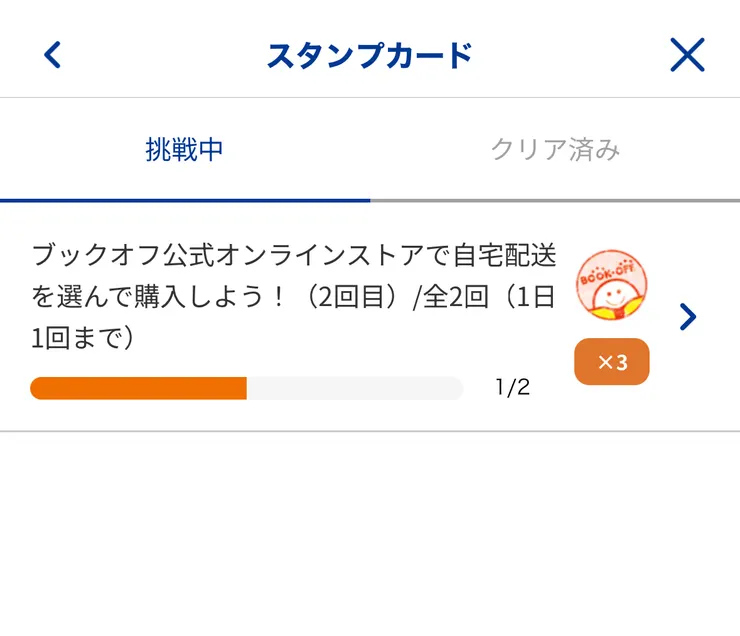The height and width of the screenshot is (636, 740).
Task: Close the スタンプカード screen with X
Action: 687,55
